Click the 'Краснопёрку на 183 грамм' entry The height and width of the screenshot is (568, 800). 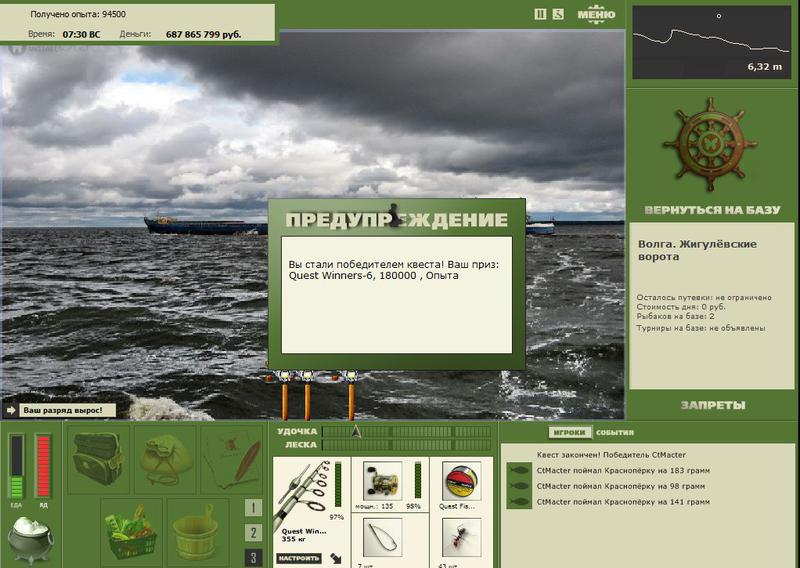(x=623, y=471)
